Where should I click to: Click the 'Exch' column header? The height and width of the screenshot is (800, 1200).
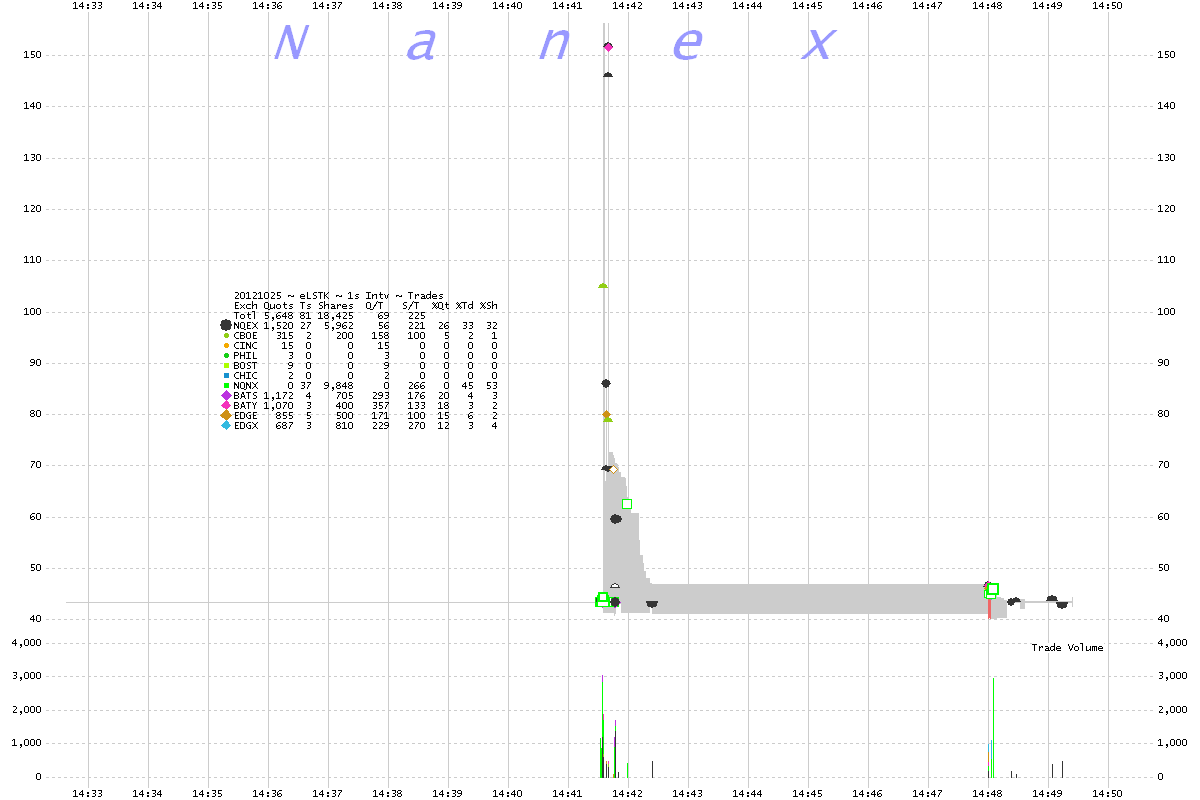point(245,306)
